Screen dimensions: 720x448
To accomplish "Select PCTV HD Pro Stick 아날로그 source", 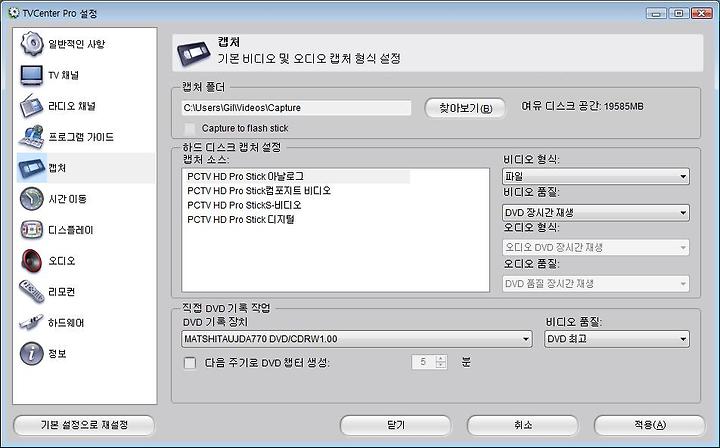I will click(x=296, y=176).
